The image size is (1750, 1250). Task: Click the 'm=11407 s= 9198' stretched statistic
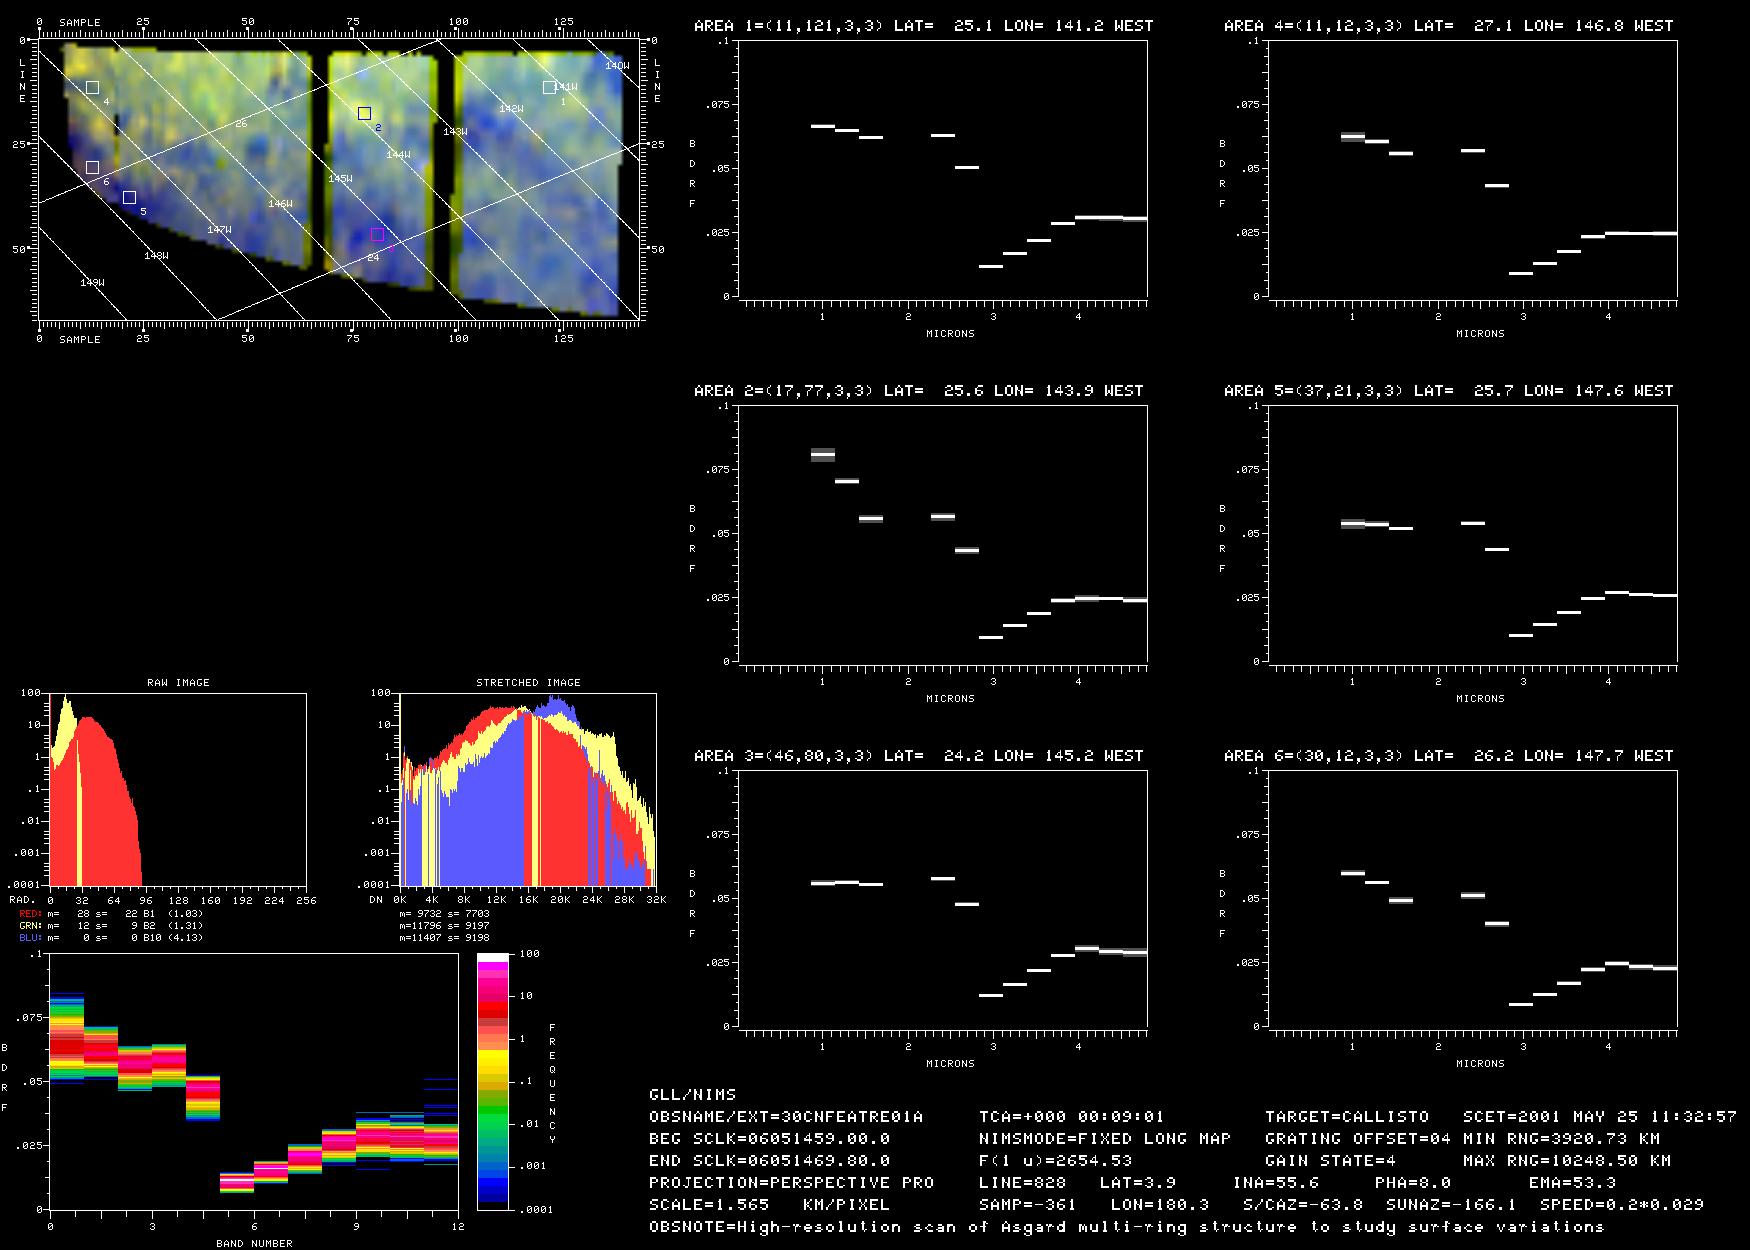(x=445, y=938)
